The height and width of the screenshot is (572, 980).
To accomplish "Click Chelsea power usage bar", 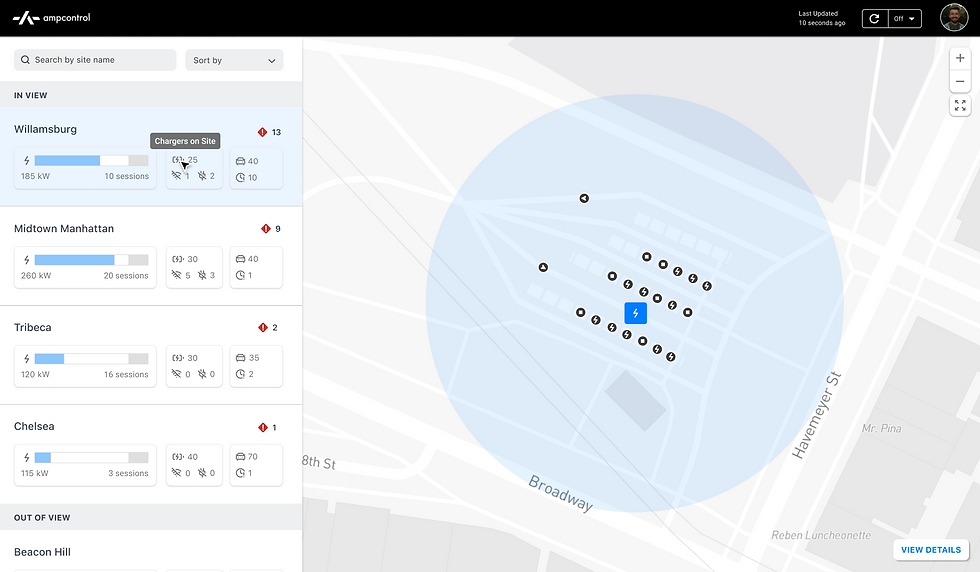I will tap(91, 458).
